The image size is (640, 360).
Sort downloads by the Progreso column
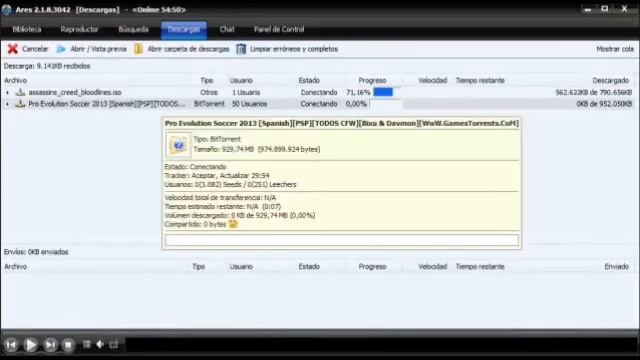[372, 81]
